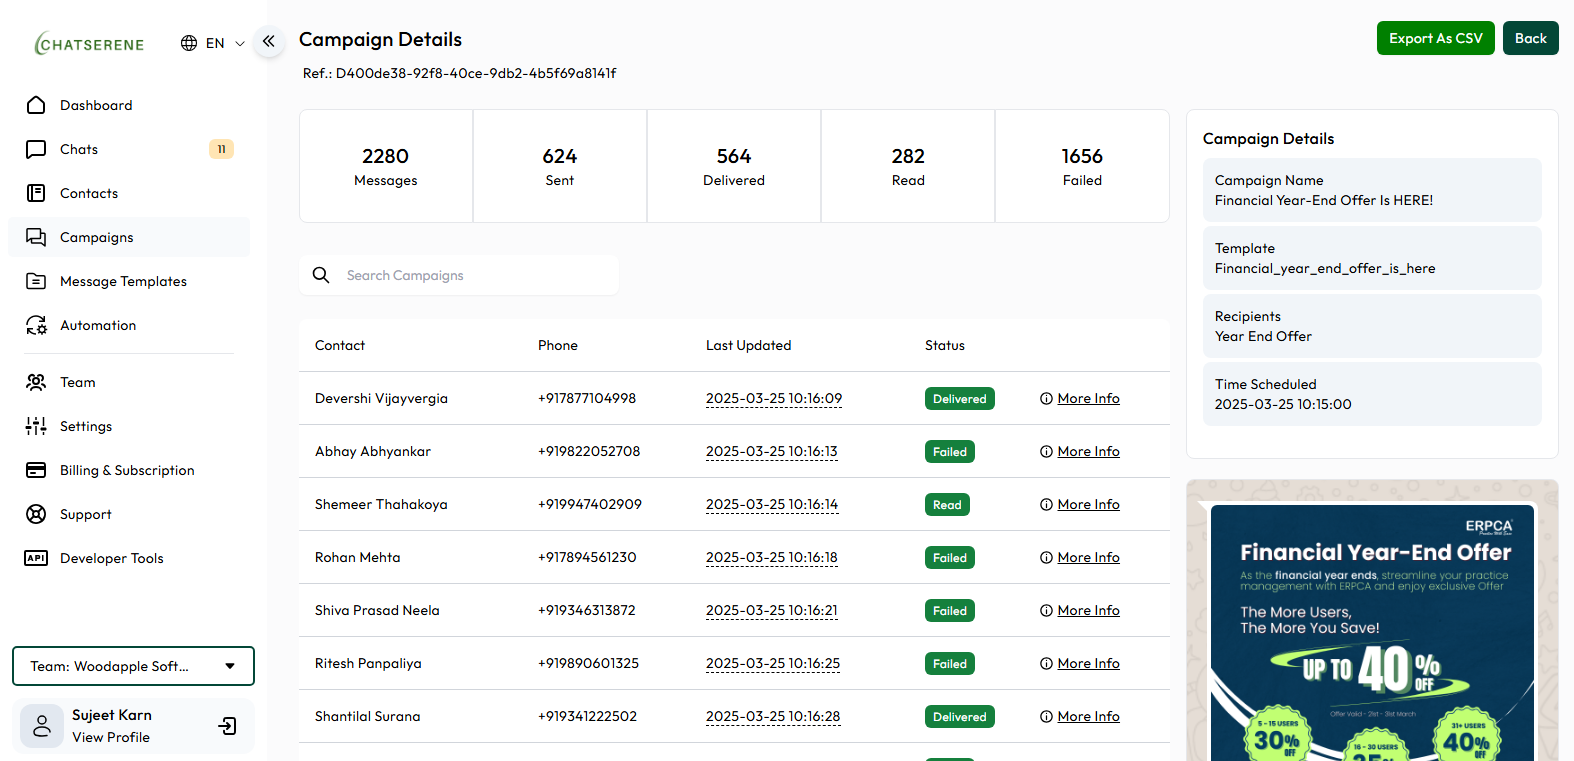Click the Support lifebuoy icon
Viewport: 1574px width, 761px height.
pos(36,514)
